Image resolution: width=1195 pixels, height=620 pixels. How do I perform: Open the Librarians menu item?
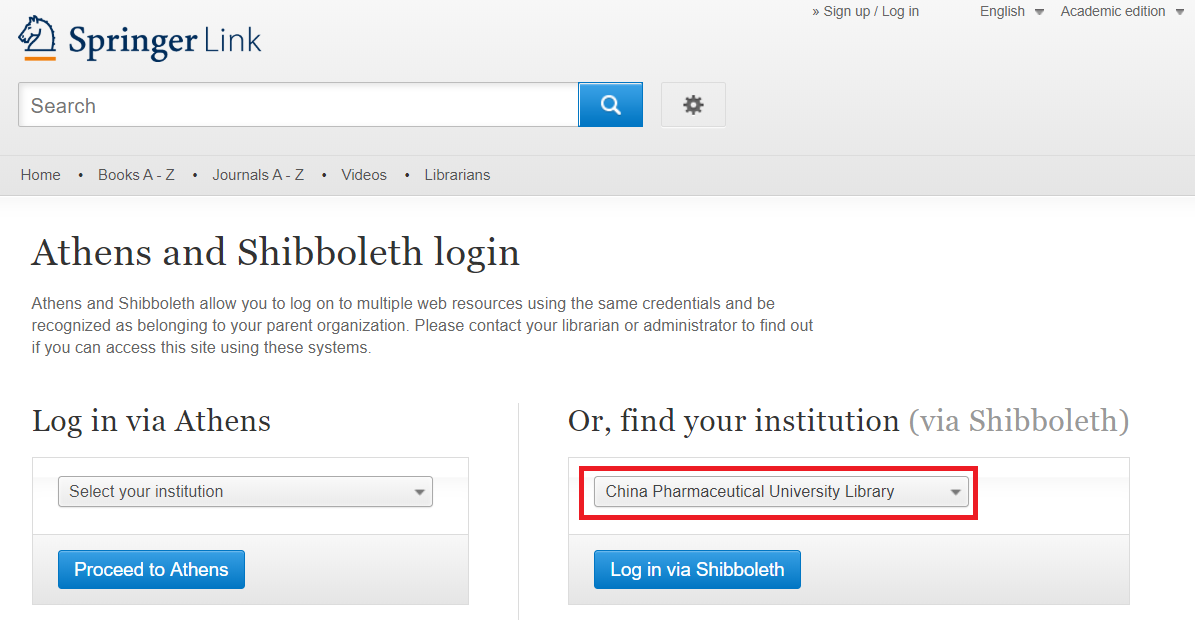(x=457, y=175)
